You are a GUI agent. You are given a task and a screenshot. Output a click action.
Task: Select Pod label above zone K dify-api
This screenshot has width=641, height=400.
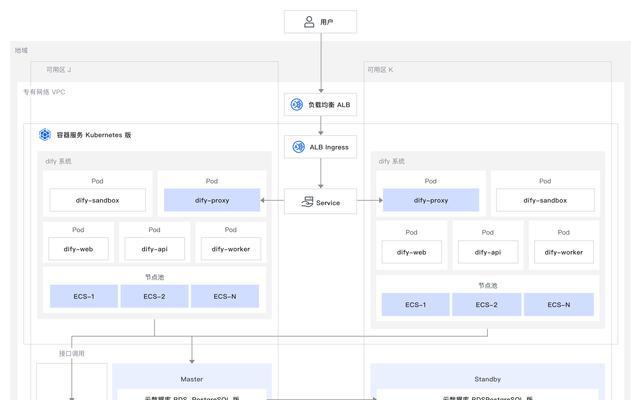pos(488,232)
